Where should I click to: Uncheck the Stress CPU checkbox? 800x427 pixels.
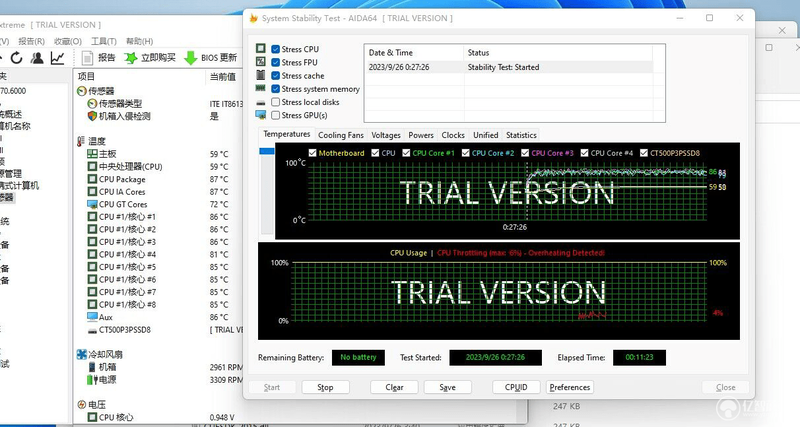(276, 49)
